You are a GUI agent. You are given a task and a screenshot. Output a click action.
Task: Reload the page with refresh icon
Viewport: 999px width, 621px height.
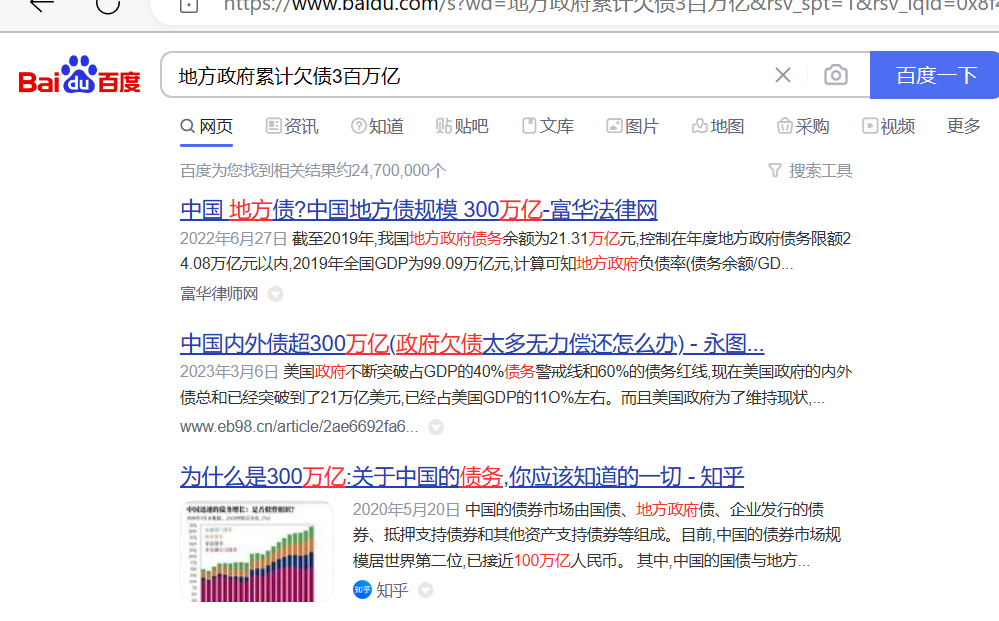107,5
